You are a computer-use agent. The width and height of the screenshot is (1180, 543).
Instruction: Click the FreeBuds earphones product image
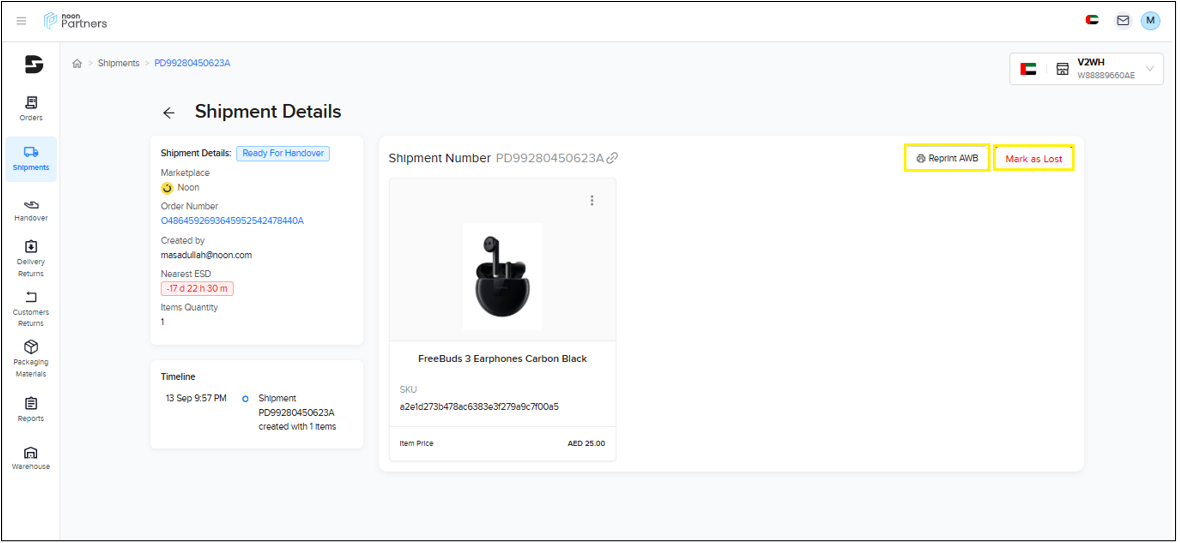point(501,276)
